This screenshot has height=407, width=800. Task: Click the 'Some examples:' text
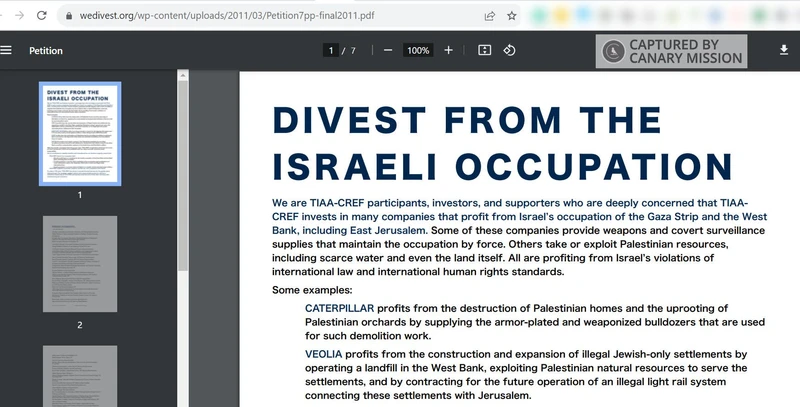coord(312,290)
